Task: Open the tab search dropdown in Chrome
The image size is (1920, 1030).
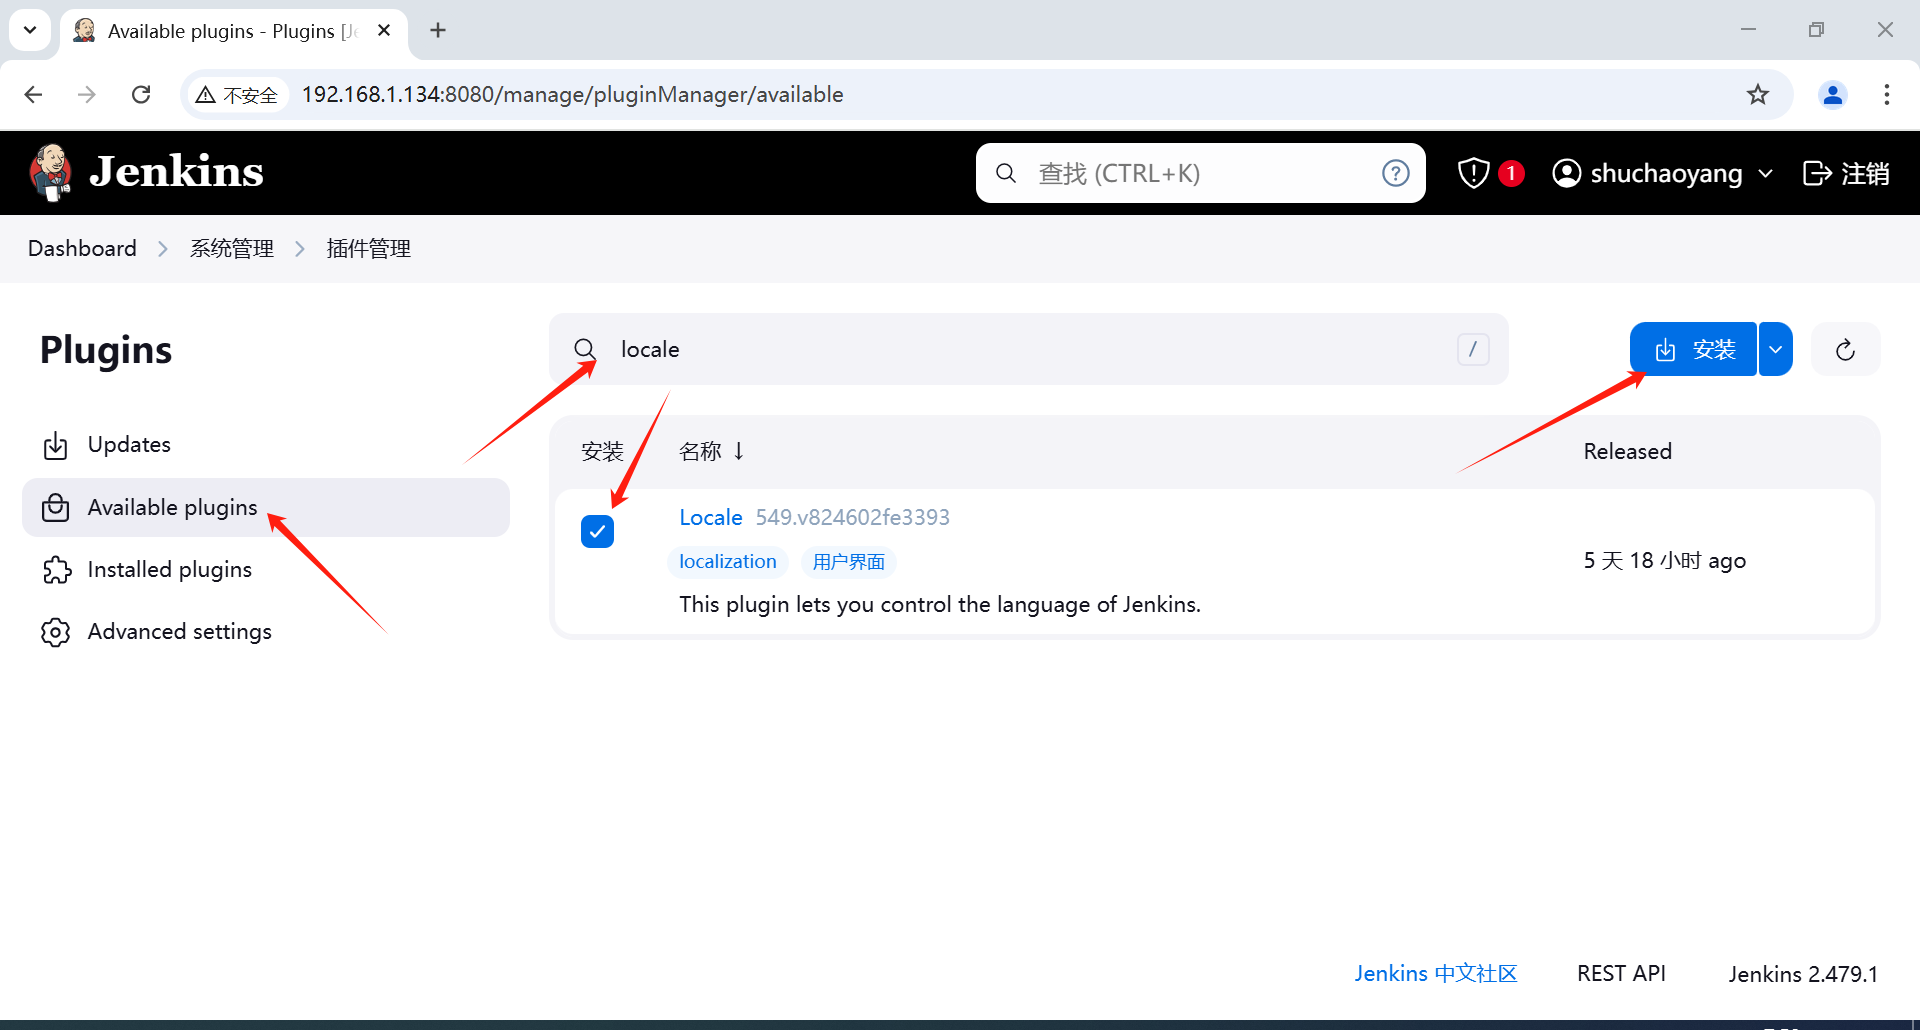Action: (30, 30)
